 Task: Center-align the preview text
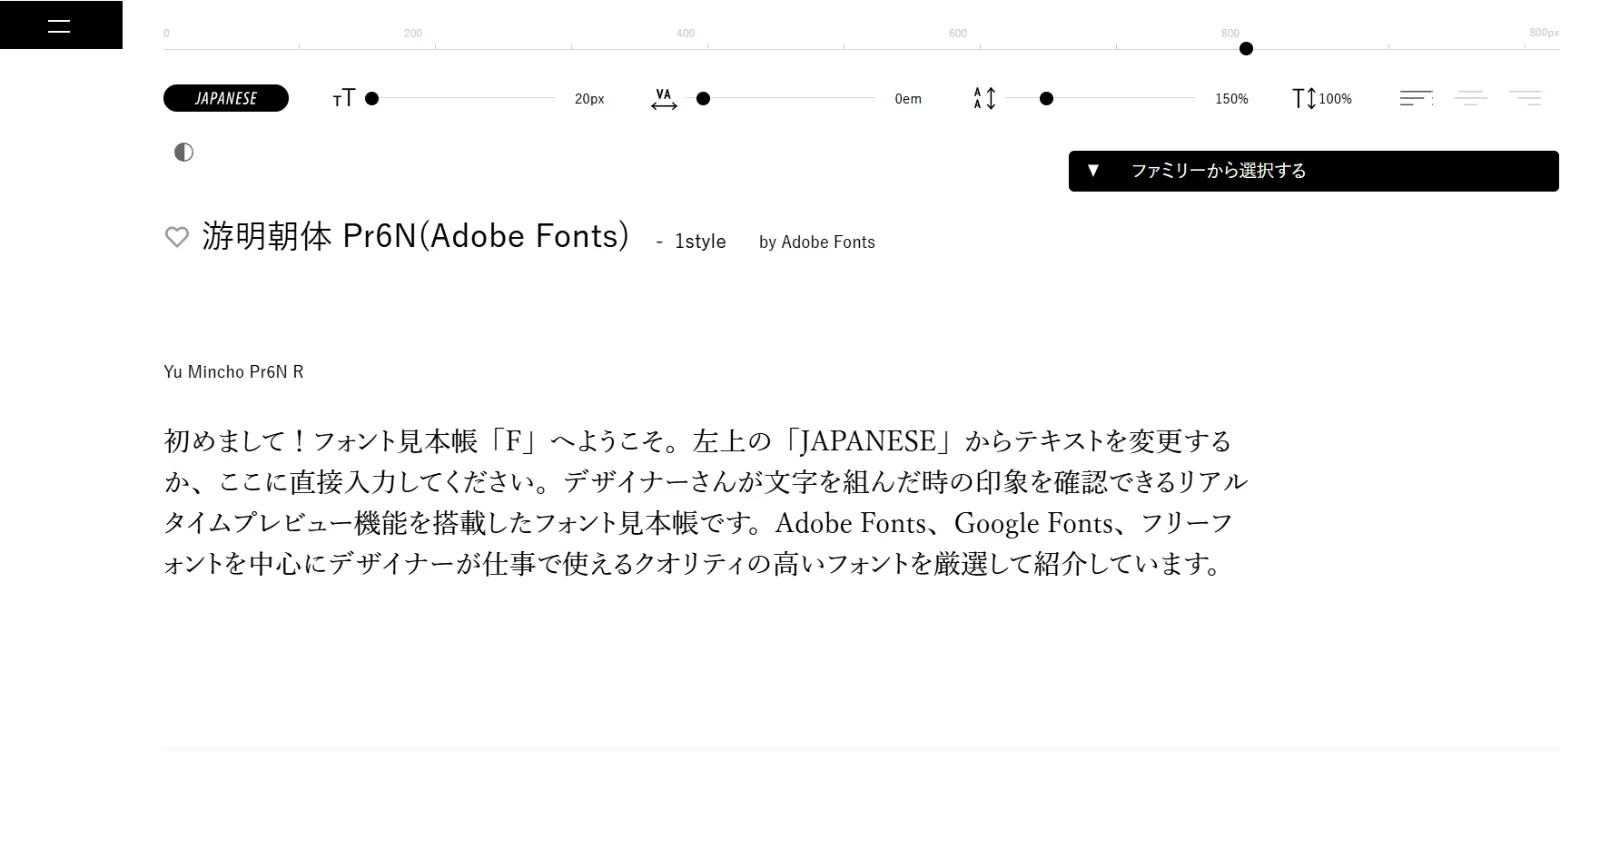pos(1470,98)
